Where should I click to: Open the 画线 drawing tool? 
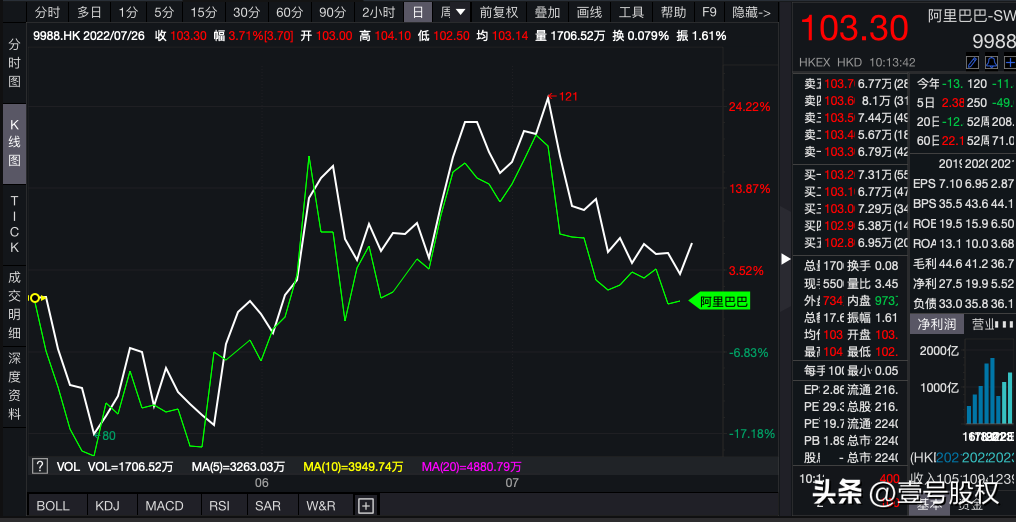(590, 13)
